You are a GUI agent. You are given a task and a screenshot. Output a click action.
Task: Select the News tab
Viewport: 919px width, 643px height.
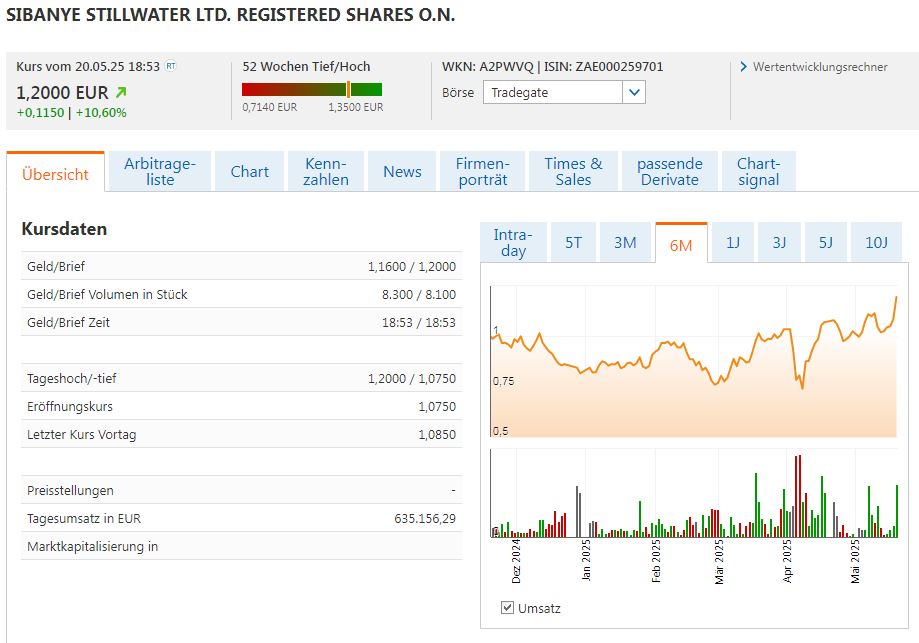click(402, 171)
